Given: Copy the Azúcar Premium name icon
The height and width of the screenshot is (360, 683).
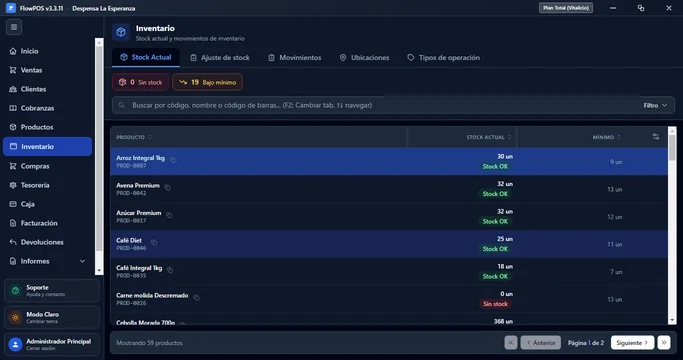Looking at the screenshot, I should click(169, 215).
